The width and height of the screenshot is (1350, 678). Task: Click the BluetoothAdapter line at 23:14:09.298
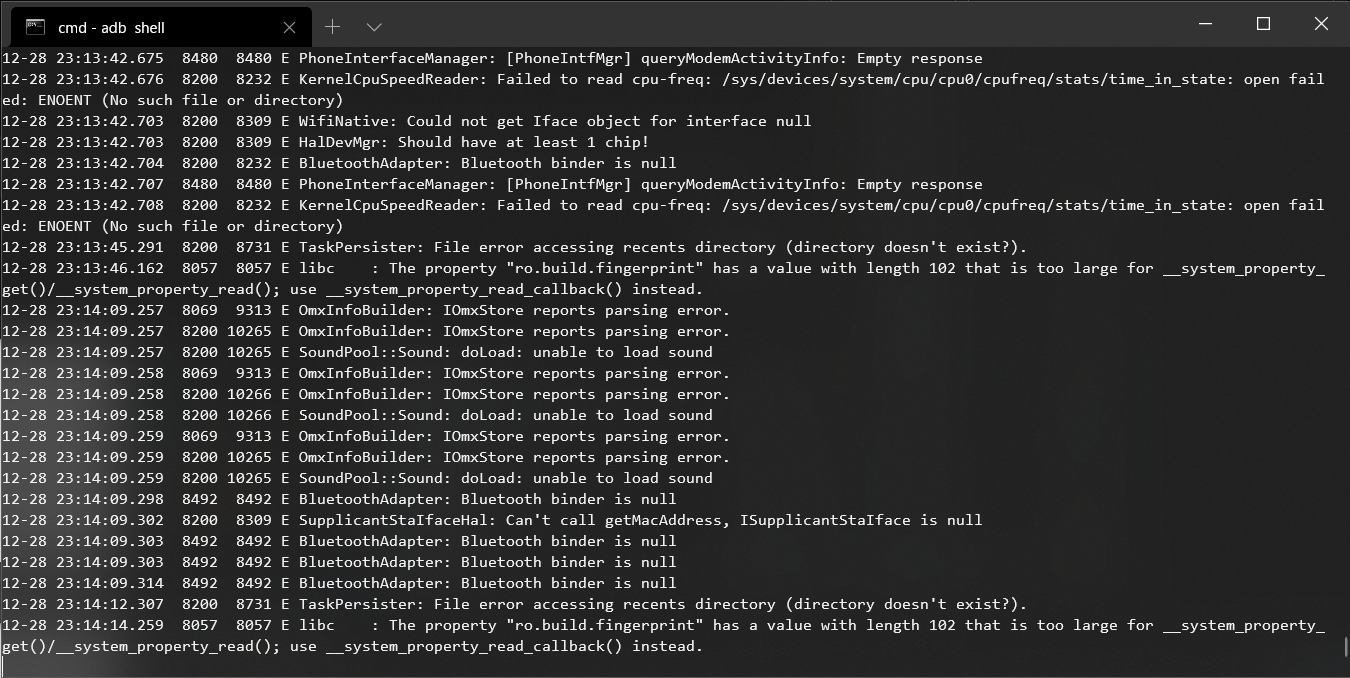click(x=339, y=499)
